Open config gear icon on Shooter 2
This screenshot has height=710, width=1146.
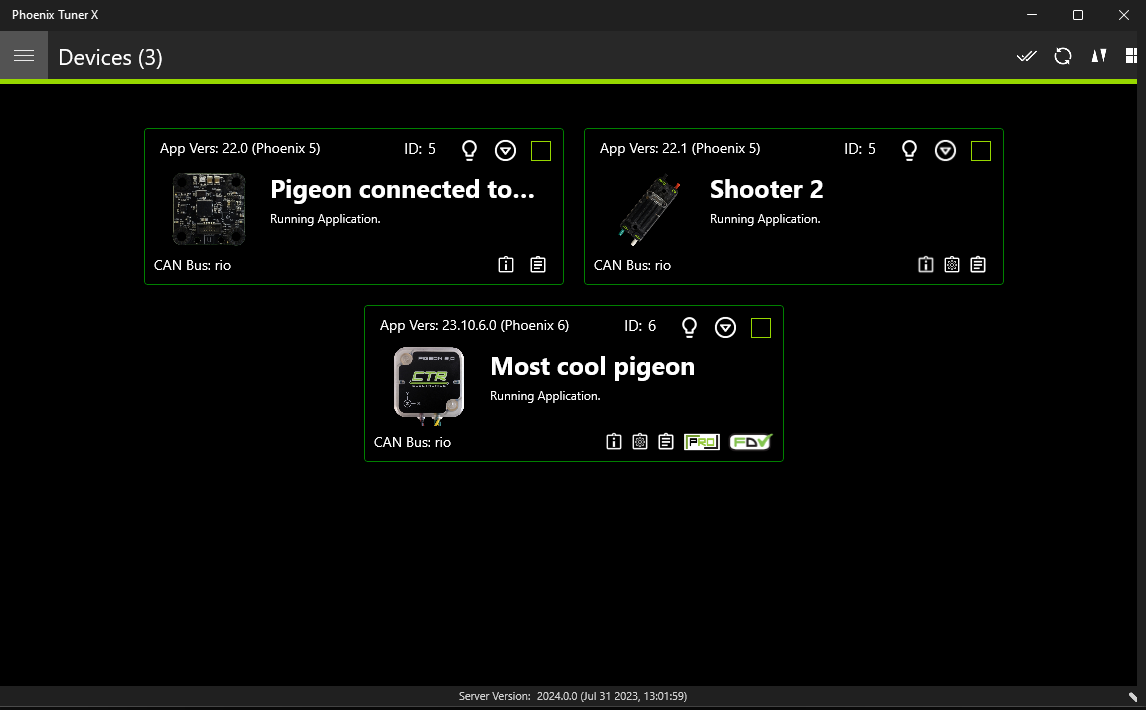tap(952, 265)
